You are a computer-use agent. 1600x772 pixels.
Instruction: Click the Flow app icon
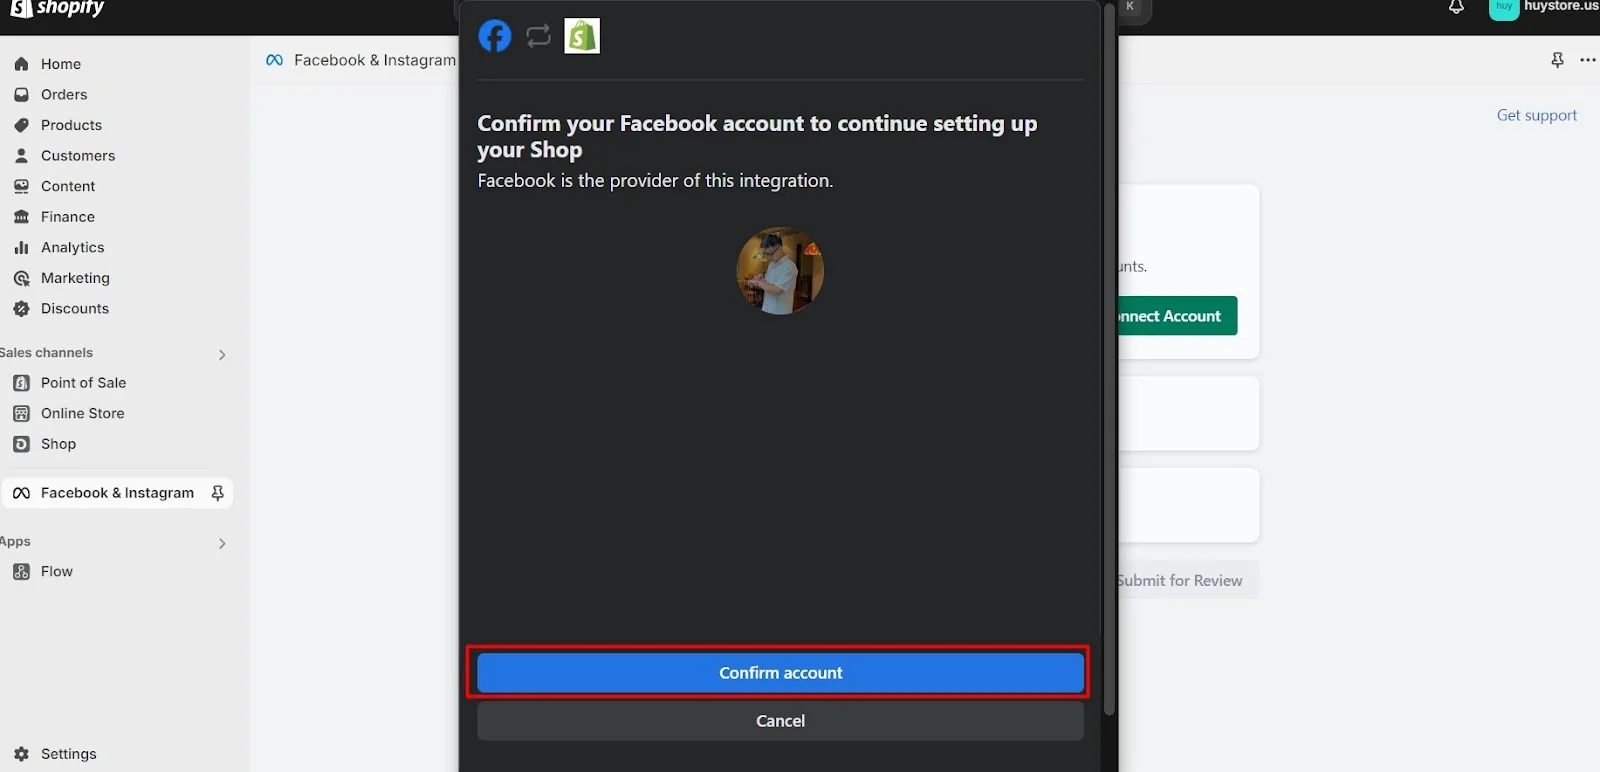click(21, 572)
